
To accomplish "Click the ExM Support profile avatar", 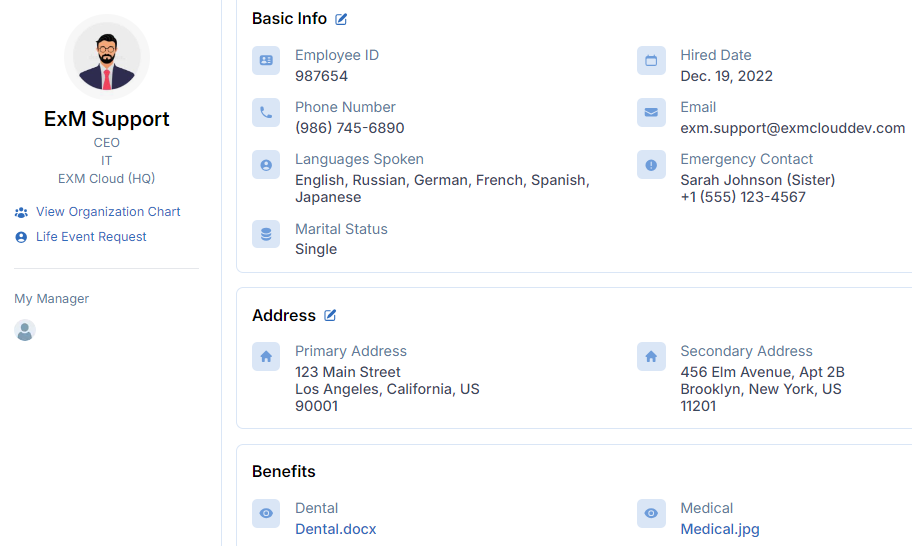I will (x=107, y=58).
